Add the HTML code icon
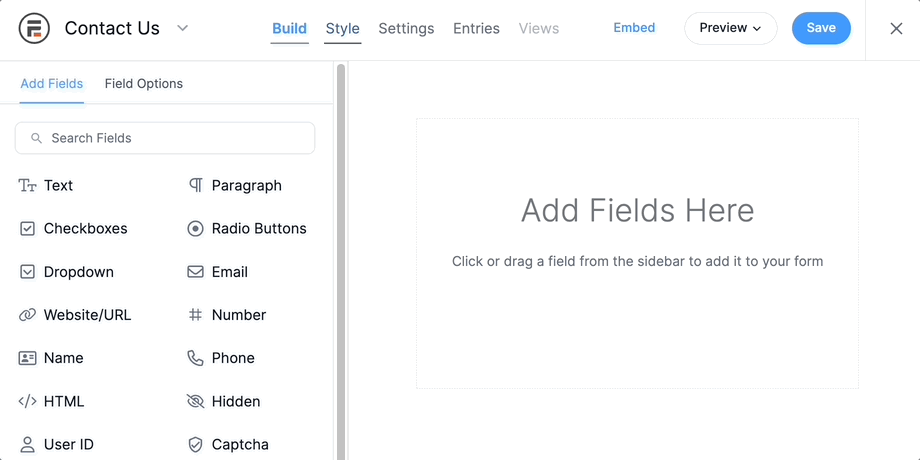Image resolution: width=920 pixels, height=460 pixels. [28, 401]
